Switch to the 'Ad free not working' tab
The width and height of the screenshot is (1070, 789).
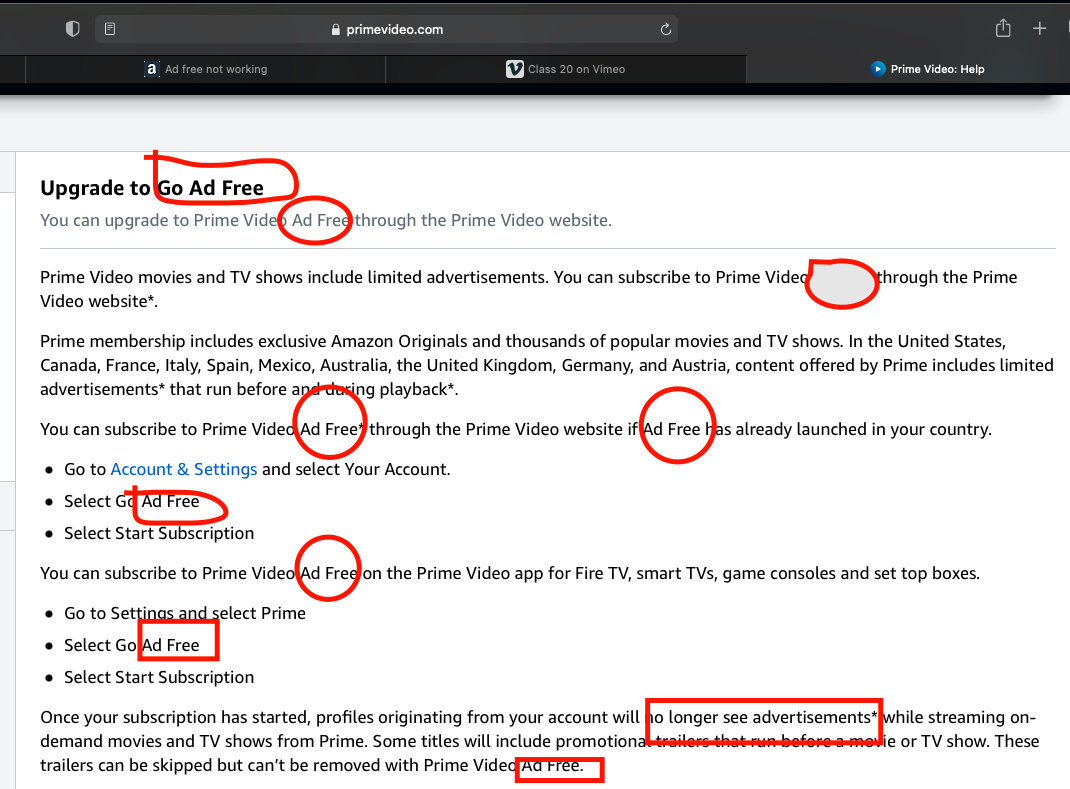pos(215,69)
